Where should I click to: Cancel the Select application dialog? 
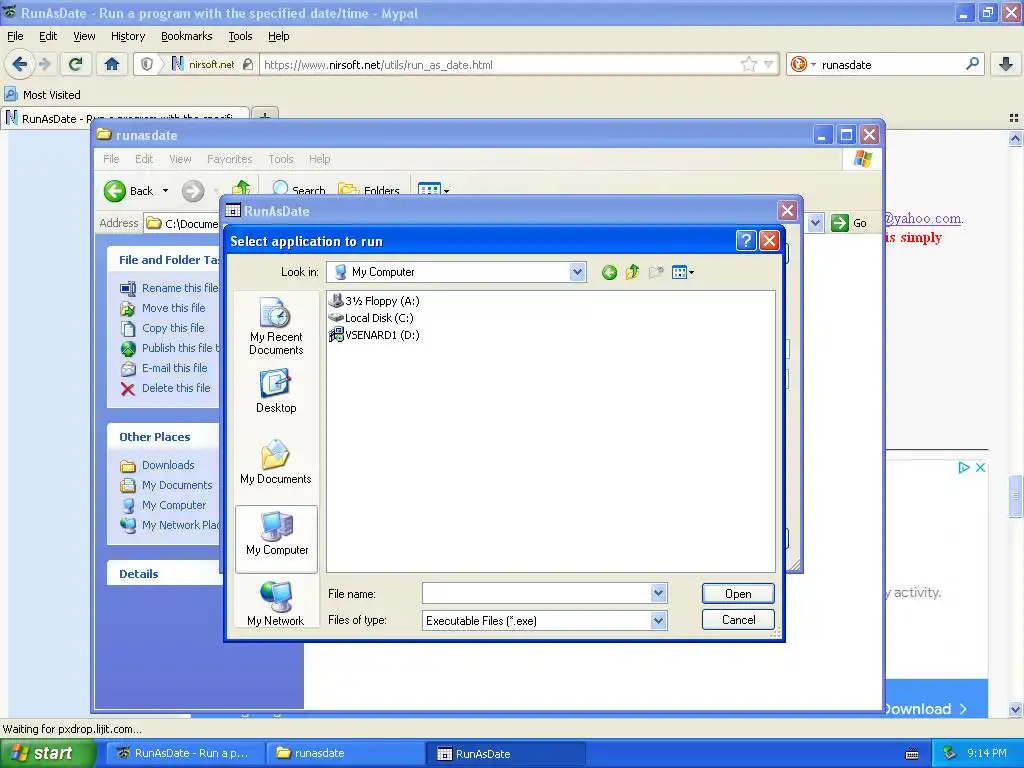[738, 620]
